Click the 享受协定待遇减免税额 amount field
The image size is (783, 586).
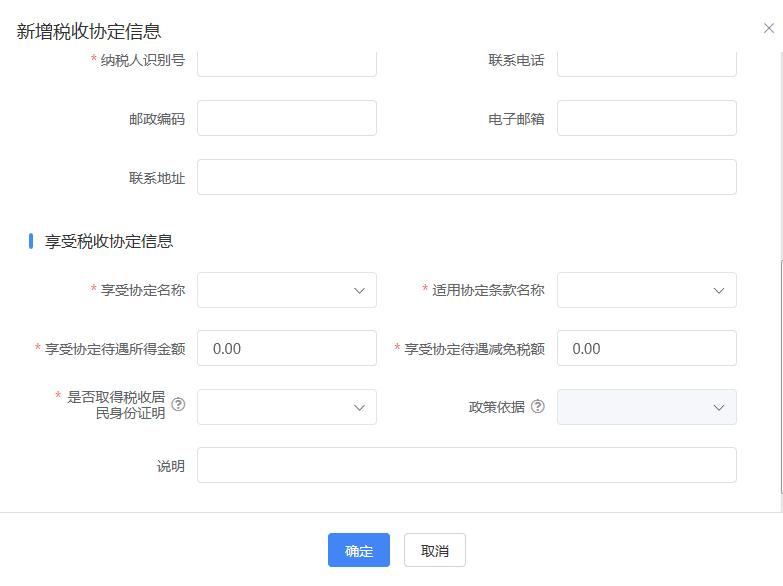tap(646, 348)
